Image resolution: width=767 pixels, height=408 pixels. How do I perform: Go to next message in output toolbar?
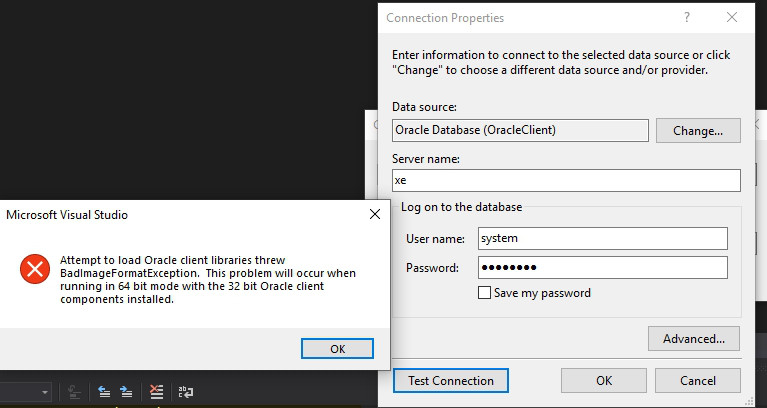pos(126,392)
